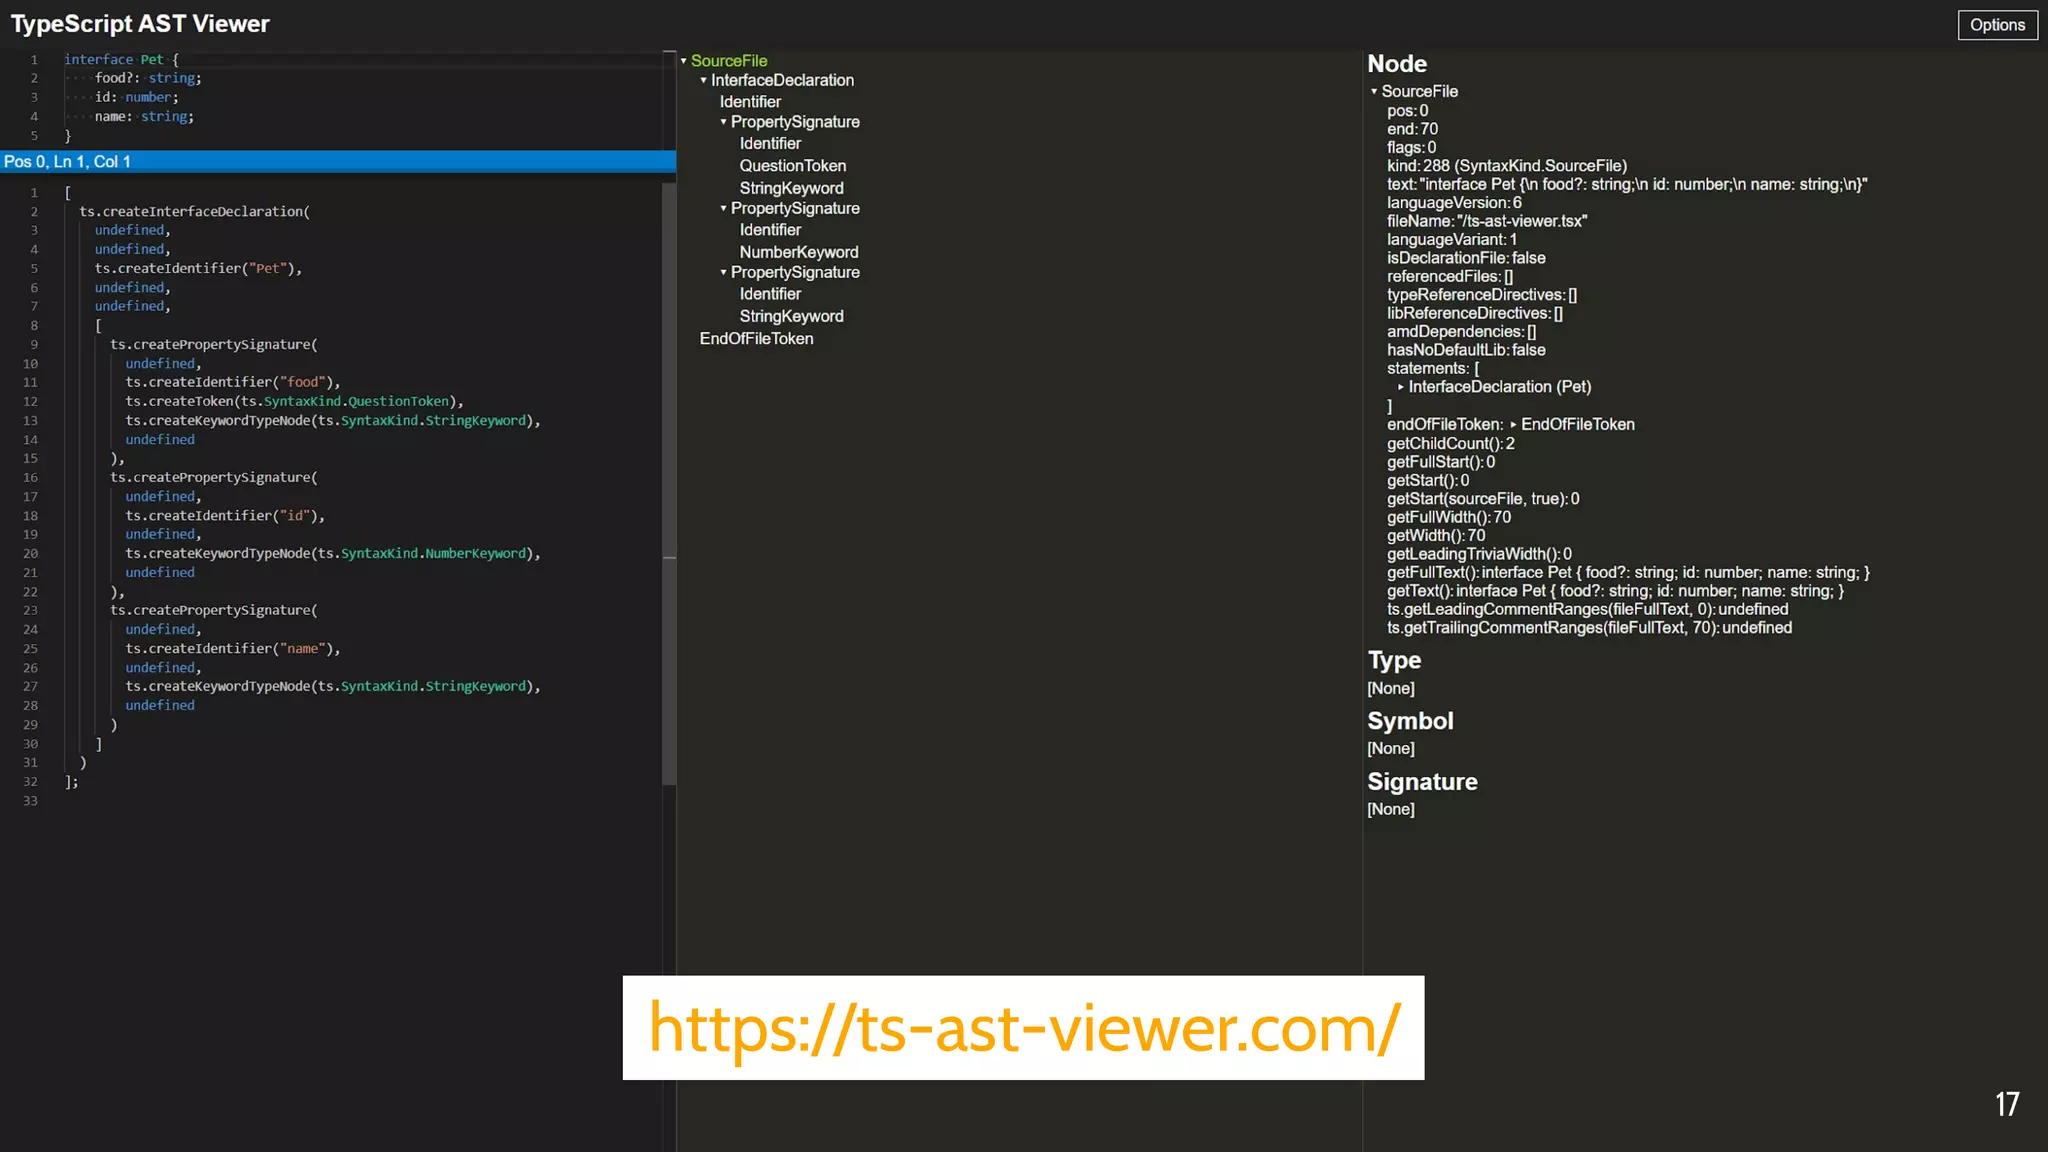
Task: Click the factory code panel scrollbar
Action: pos(669,480)
